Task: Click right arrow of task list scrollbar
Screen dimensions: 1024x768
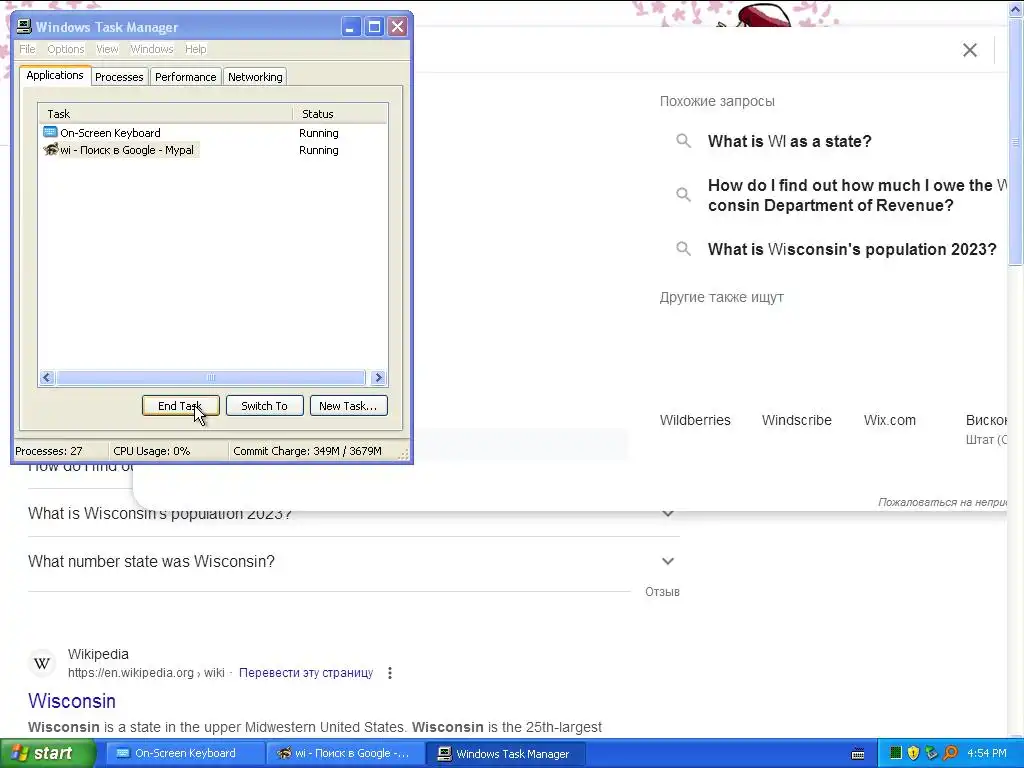Action: (x=378, y=377)
